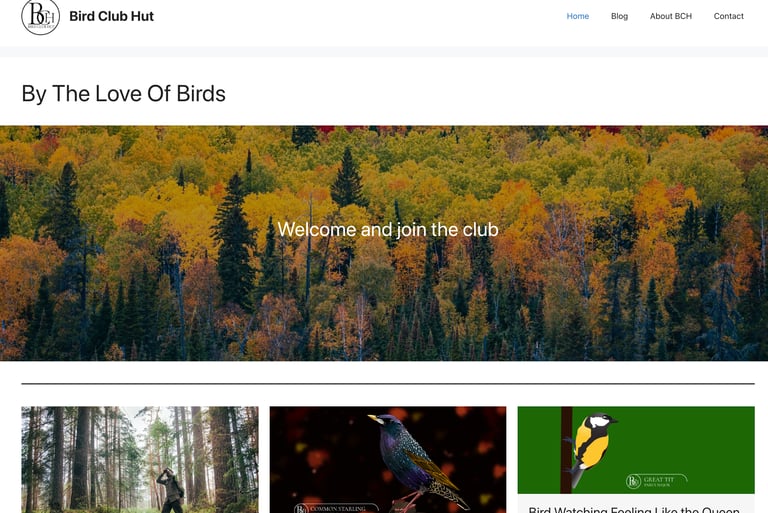Click the horizontal divider below the banner
Screen dimensions: 768x513
pyautogui.click(x=388, y=384)
